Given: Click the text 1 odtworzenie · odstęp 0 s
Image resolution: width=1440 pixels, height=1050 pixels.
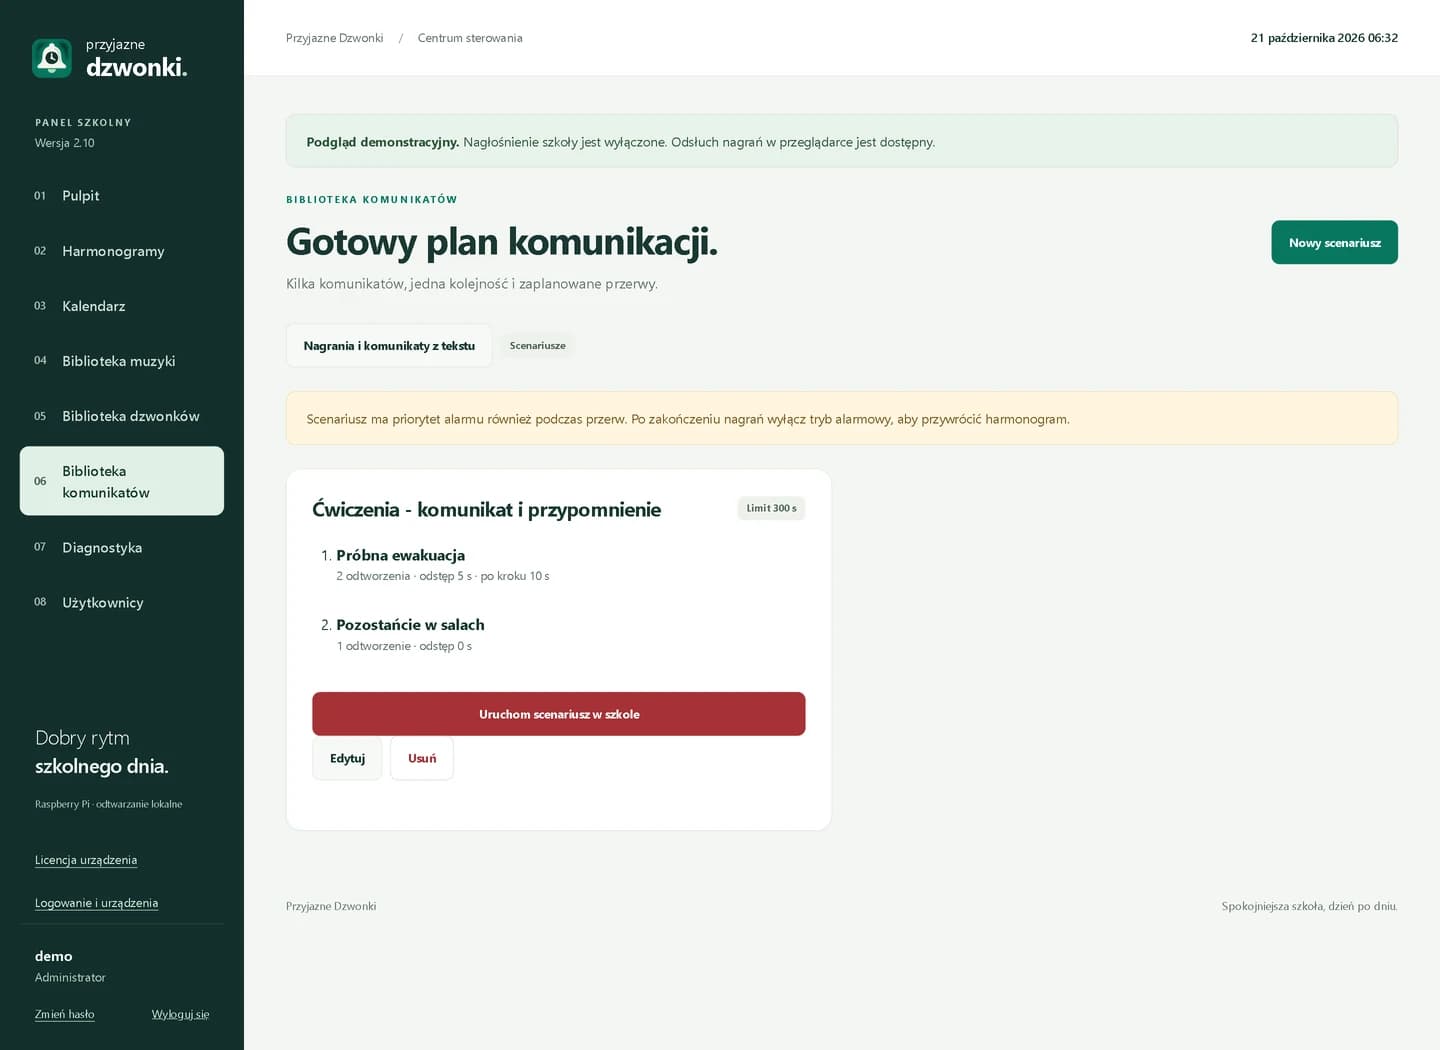Looking at the screenshot, I should tap(404, 646).
